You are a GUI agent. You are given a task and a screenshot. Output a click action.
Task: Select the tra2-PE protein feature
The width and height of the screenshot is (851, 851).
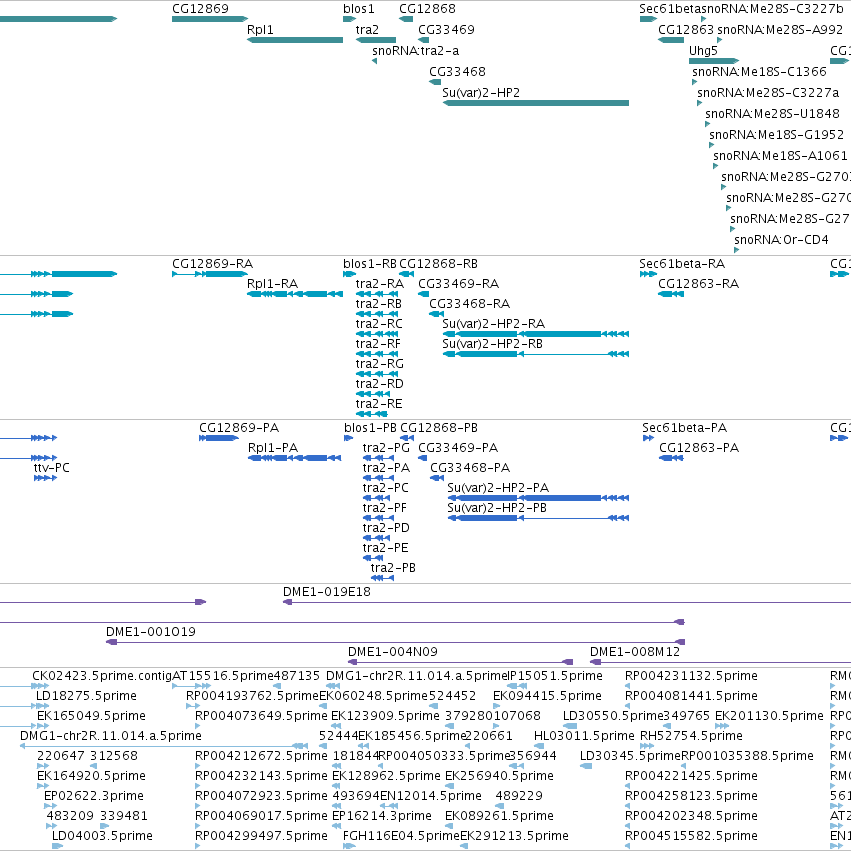tap(373, 558)
